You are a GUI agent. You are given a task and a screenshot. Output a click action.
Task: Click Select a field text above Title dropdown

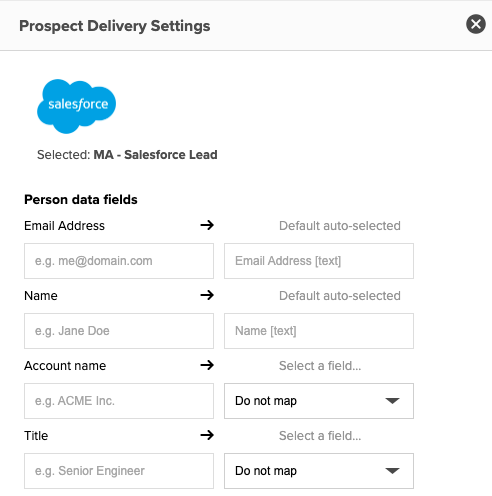point(320,436)
